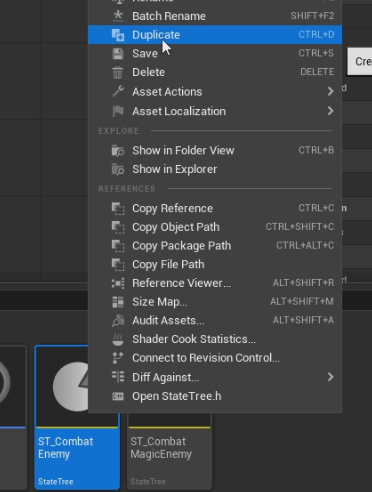Click the Shader Cook Statistics icon
This screenshot has height=492, width=372.
click(x=118, y=339)
